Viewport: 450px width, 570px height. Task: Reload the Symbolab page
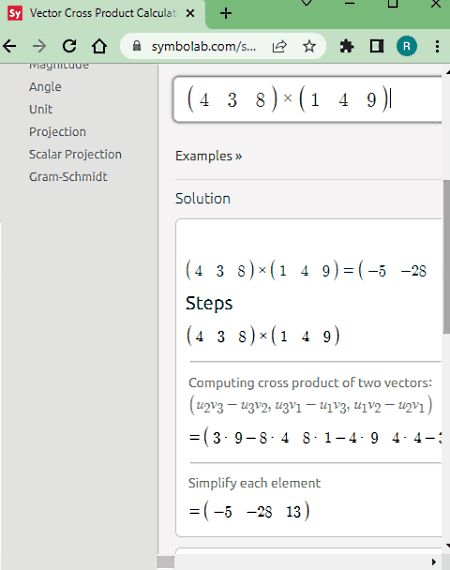(x=69, y=46)
